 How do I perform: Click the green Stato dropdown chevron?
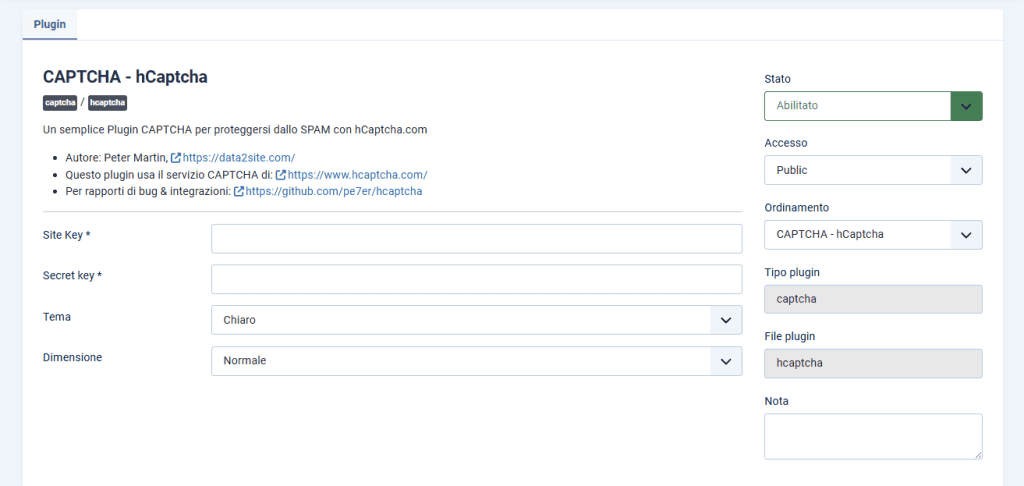click(966, 106)
